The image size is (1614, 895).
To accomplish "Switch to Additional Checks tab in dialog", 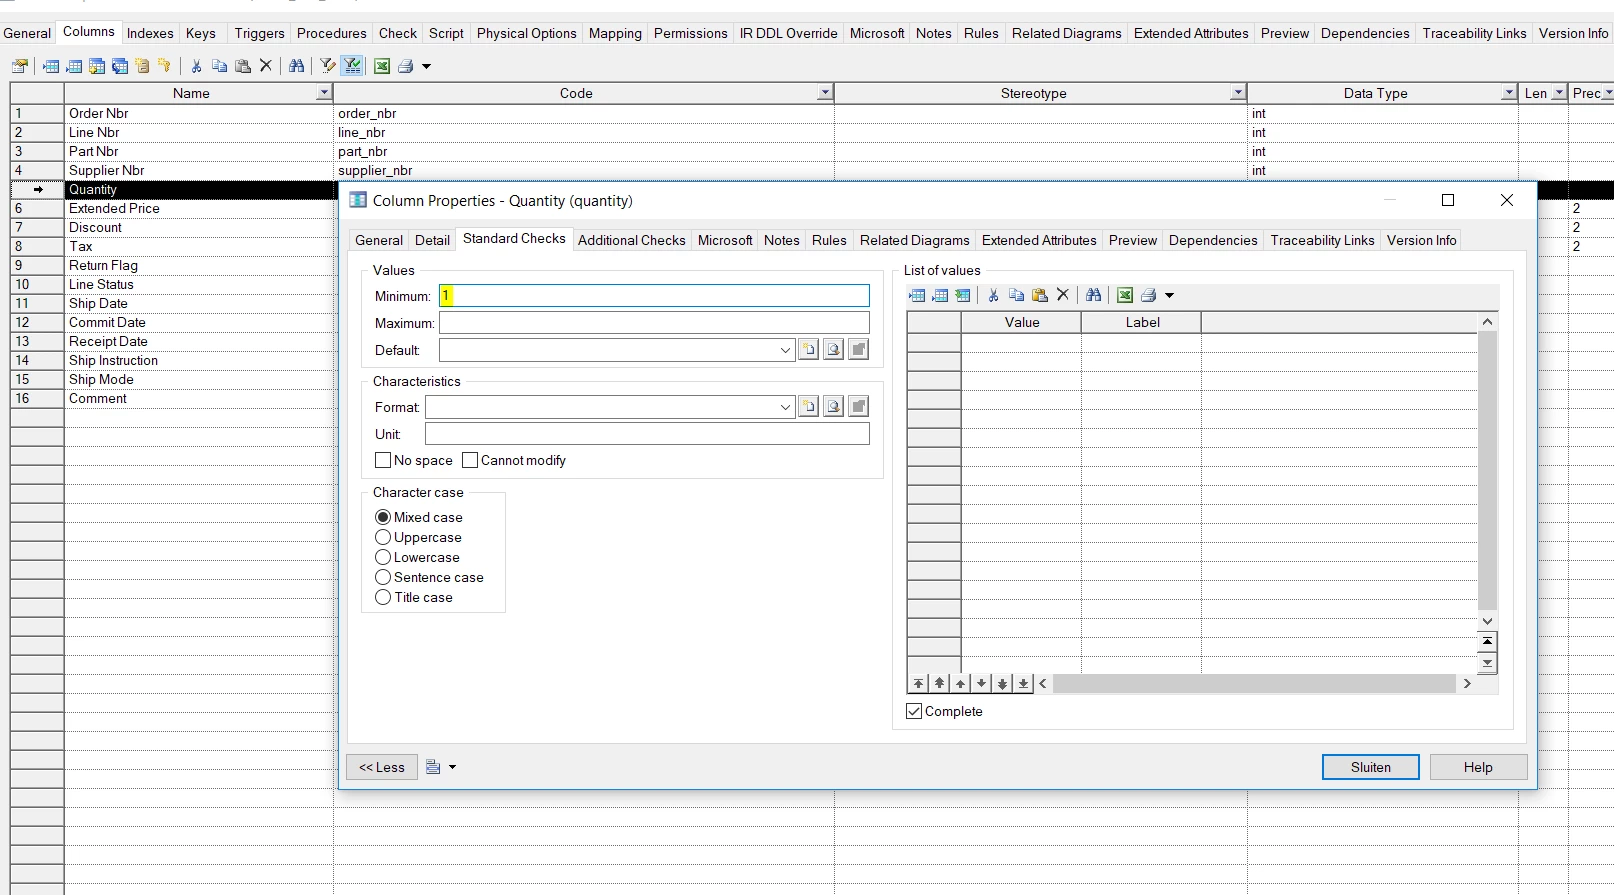I will tap(631, 240).
